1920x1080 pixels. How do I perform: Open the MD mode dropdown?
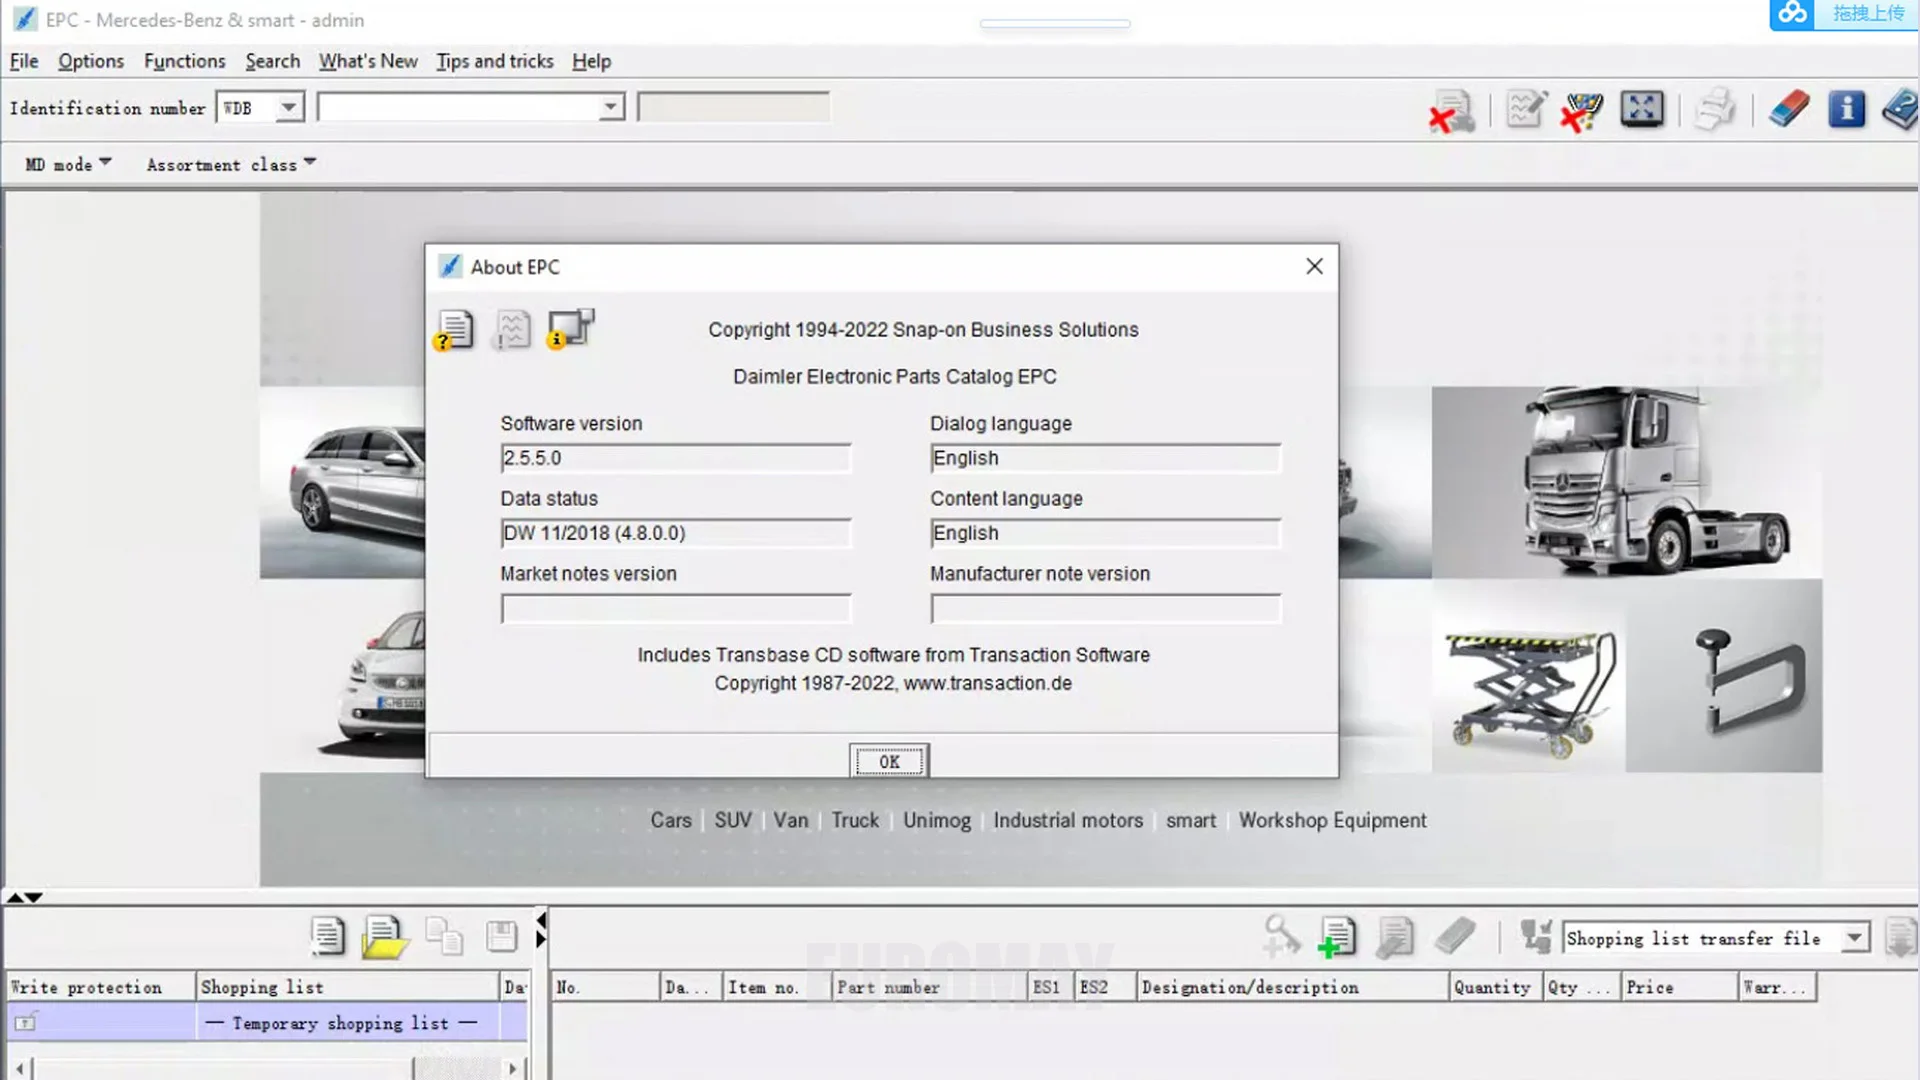(x=68, y=164)
